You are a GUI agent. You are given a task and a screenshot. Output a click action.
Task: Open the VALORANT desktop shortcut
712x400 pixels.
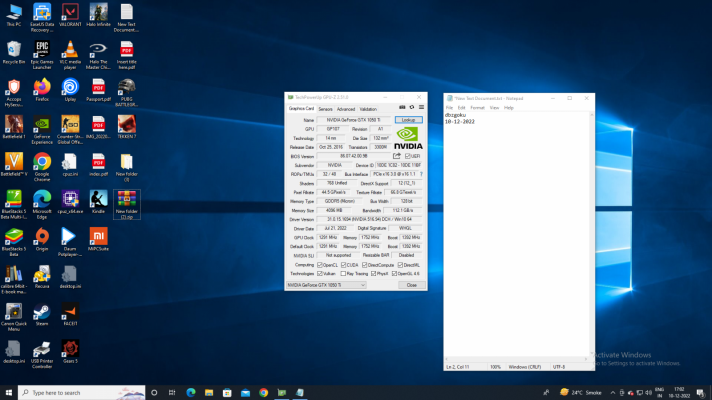click(70, 15)
